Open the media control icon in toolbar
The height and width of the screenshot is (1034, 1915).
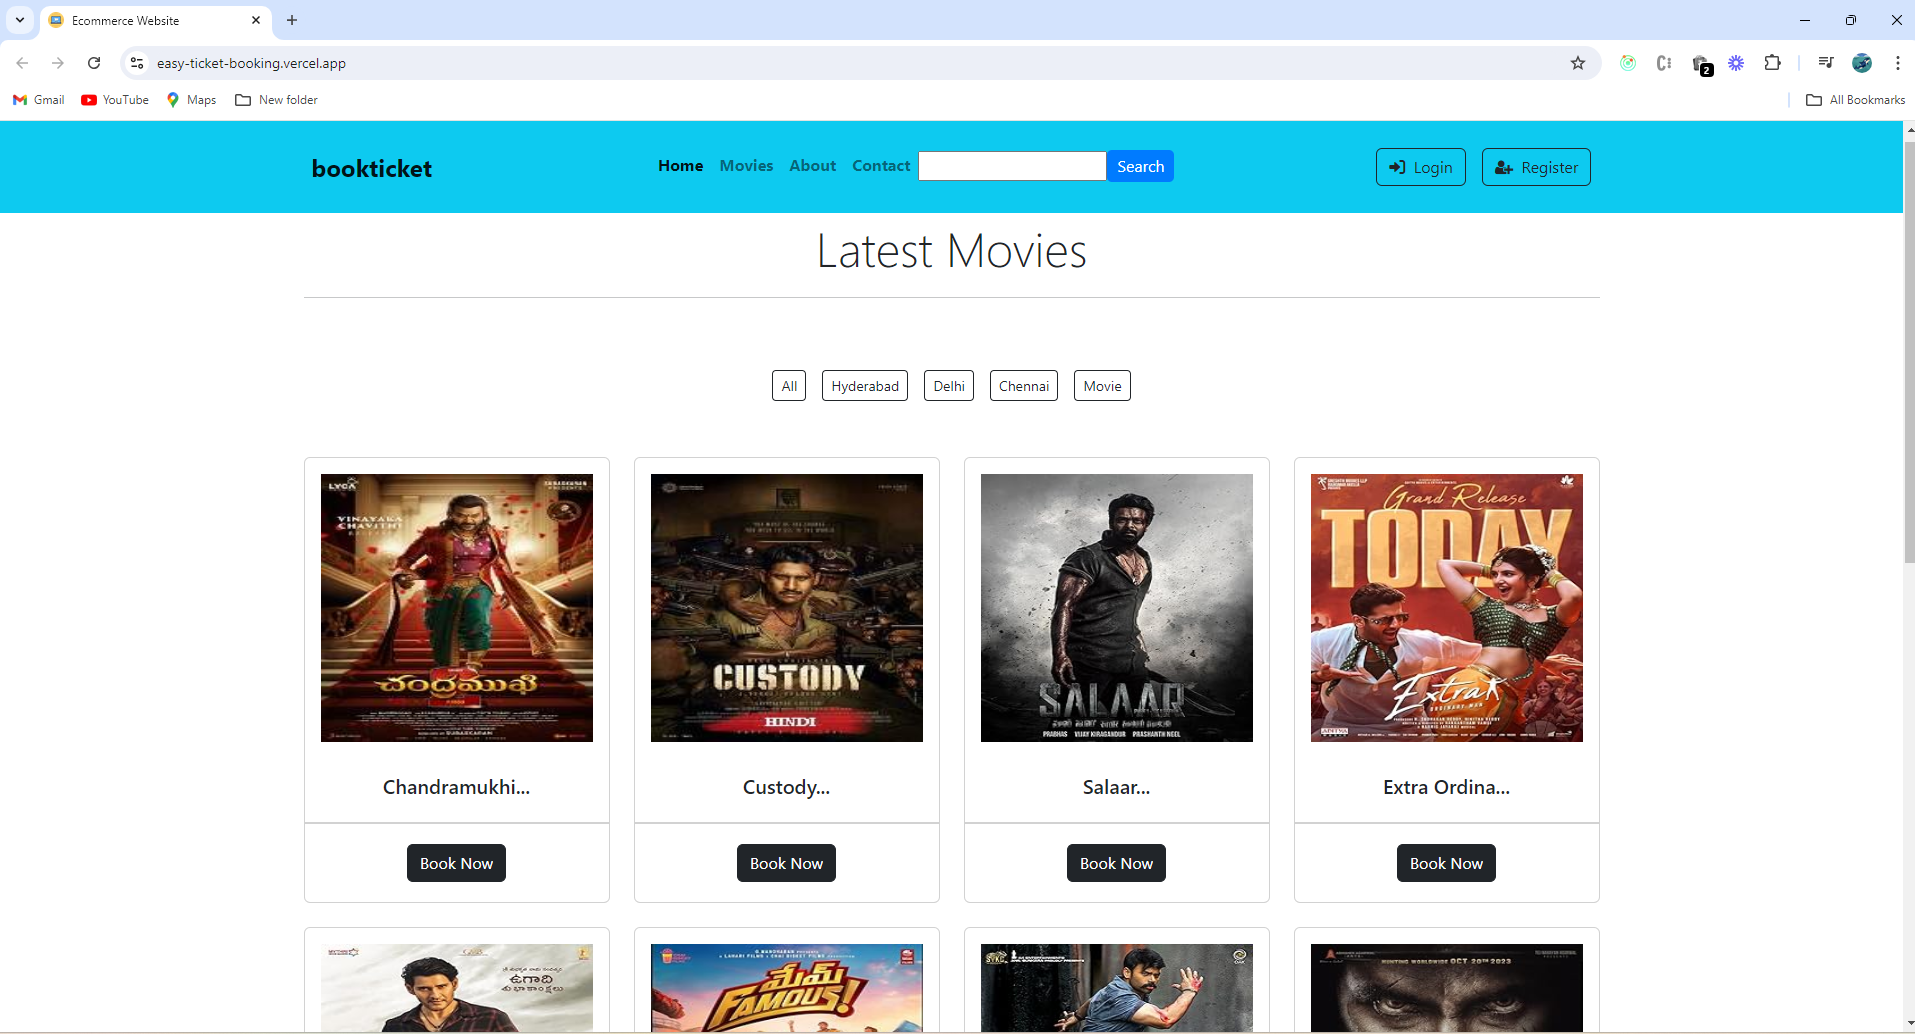coord(1826,63)
